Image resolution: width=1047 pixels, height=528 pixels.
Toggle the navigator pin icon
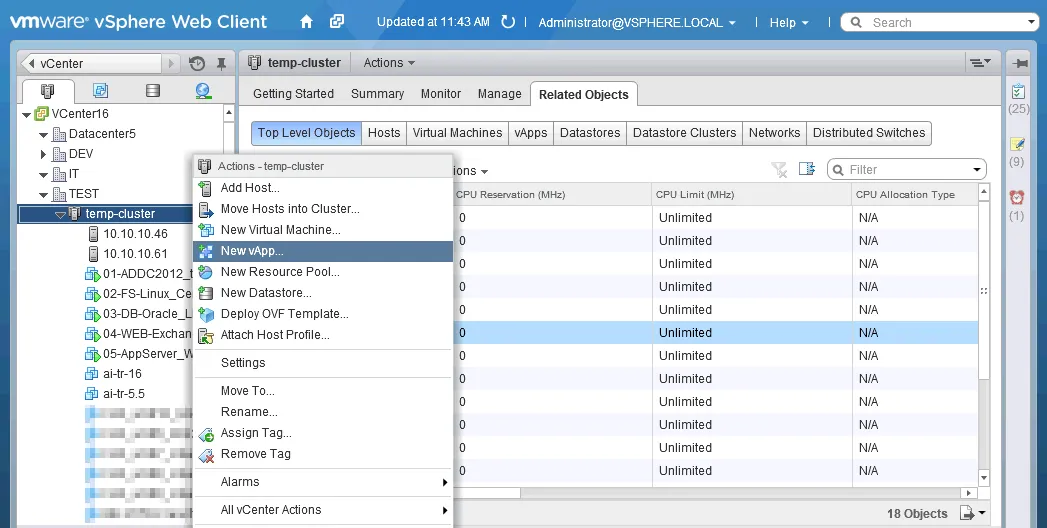(x=221, y=63)
